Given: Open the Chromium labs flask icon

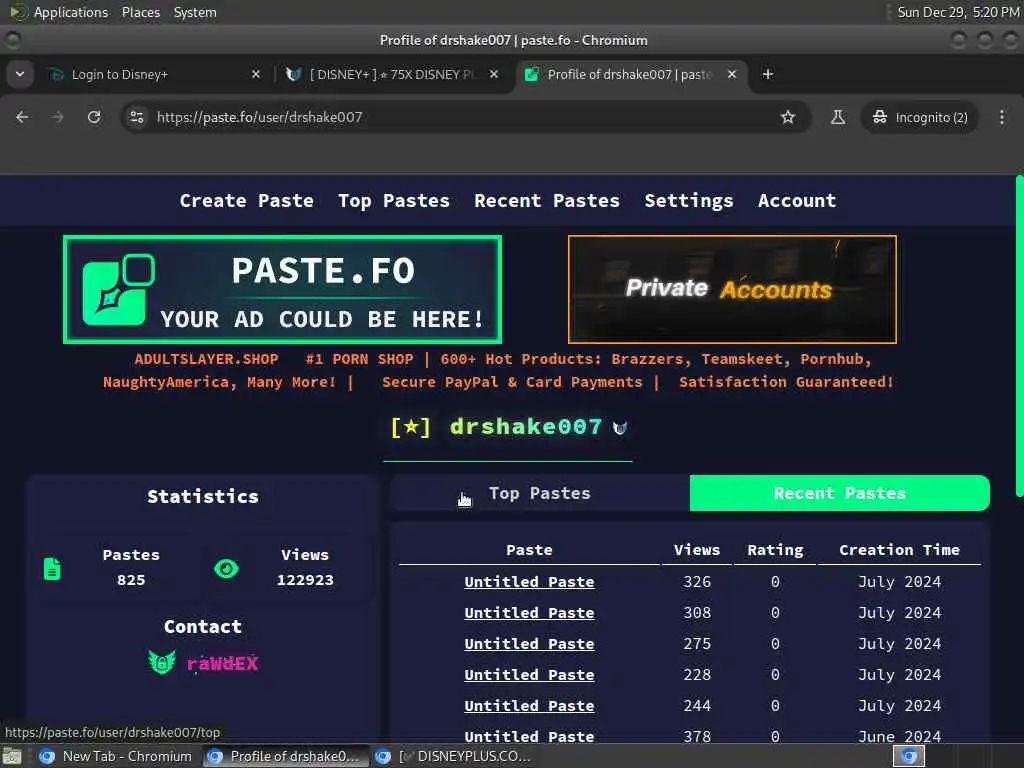Looking at the screenshot, I should click(x=838, y=117).
